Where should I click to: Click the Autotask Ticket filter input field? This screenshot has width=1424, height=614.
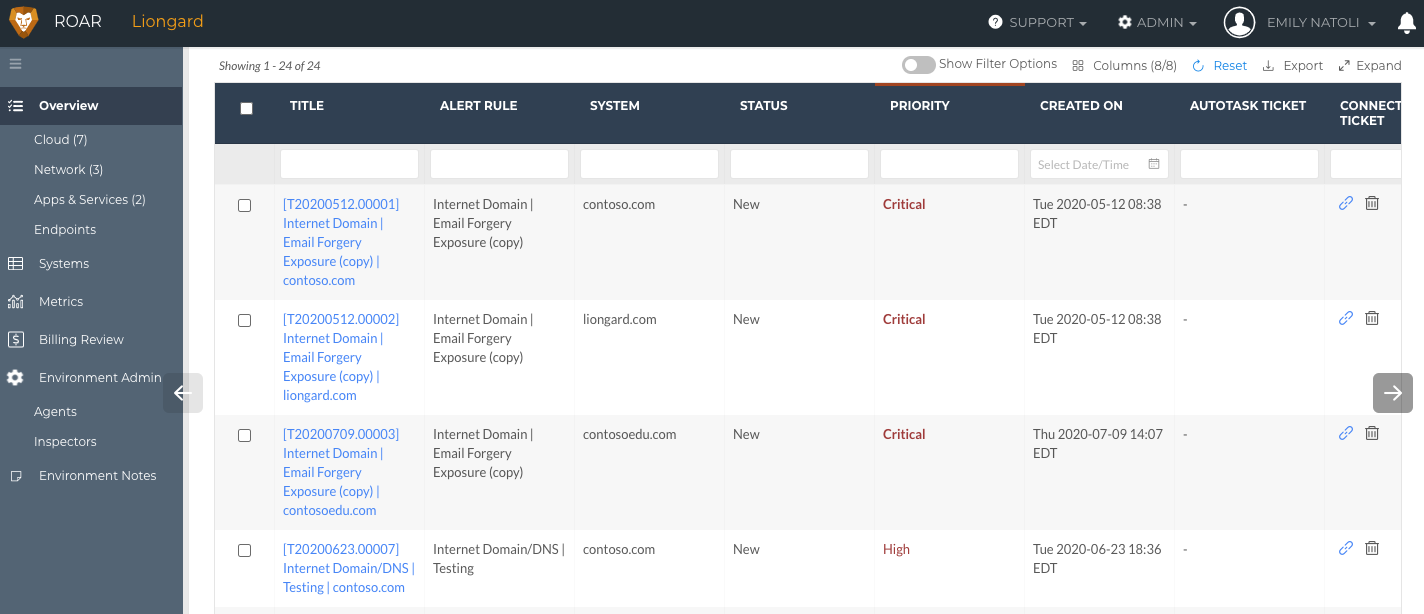tap(1249, 164)
